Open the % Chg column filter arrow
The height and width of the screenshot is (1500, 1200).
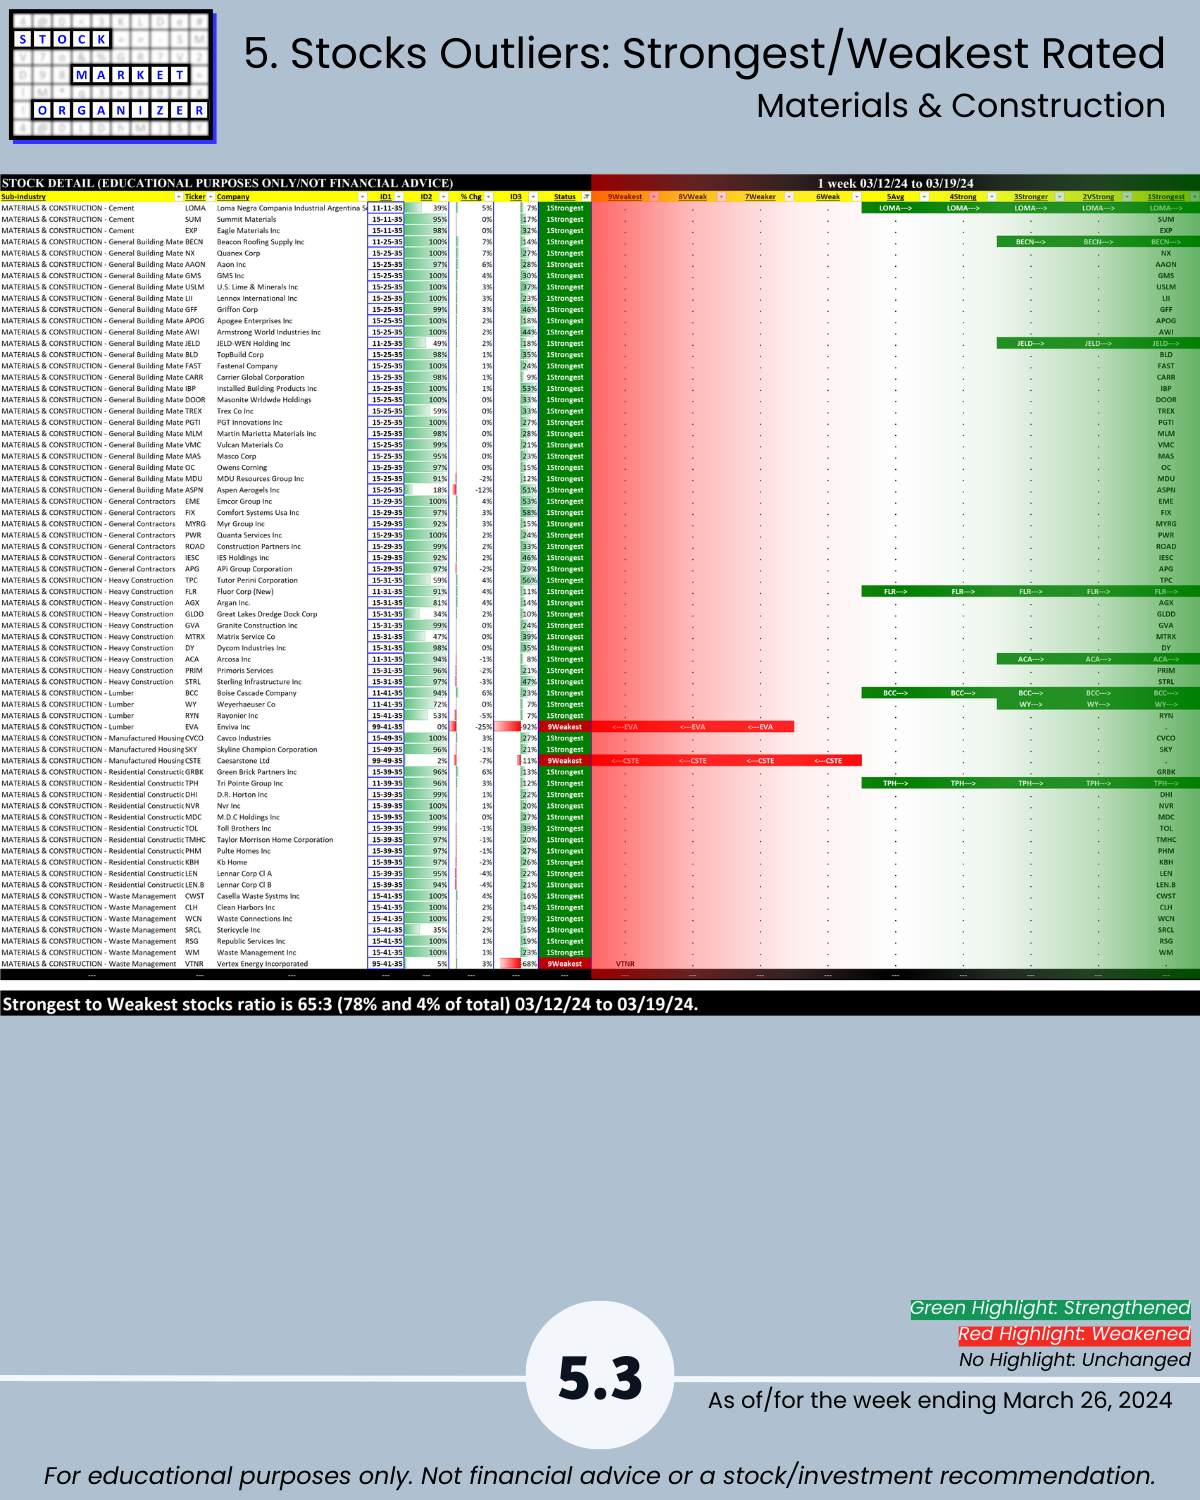[487, 197]
